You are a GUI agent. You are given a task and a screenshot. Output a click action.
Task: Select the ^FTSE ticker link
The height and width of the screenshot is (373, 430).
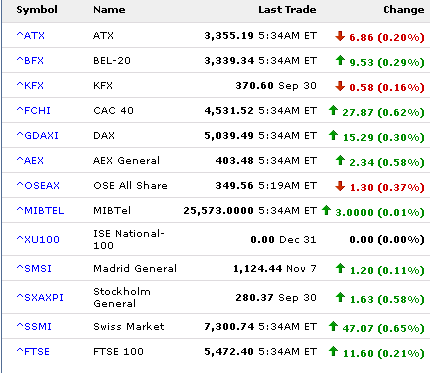pyautogui.click(x=33, y=351)
